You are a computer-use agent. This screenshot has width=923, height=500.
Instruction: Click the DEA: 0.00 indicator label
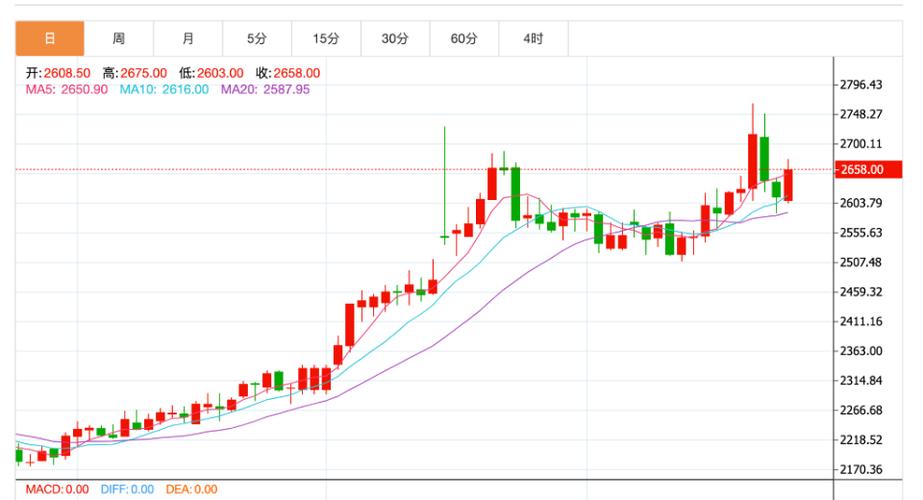pos(193,489)
